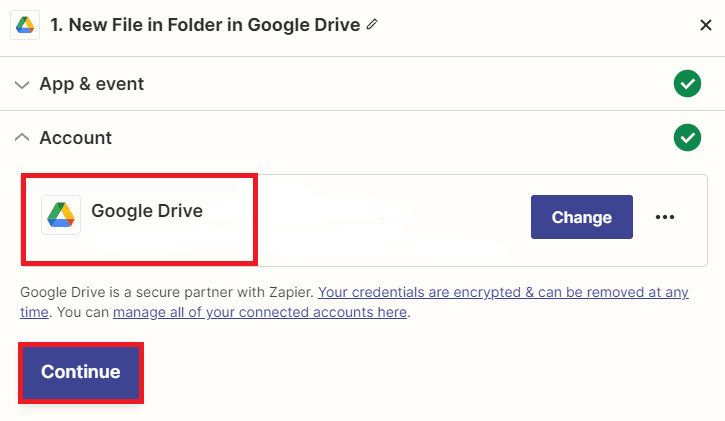The width and height of the screenshot is (725, 421).
Task: Open the three-dot more options menu
Action: 665,217
